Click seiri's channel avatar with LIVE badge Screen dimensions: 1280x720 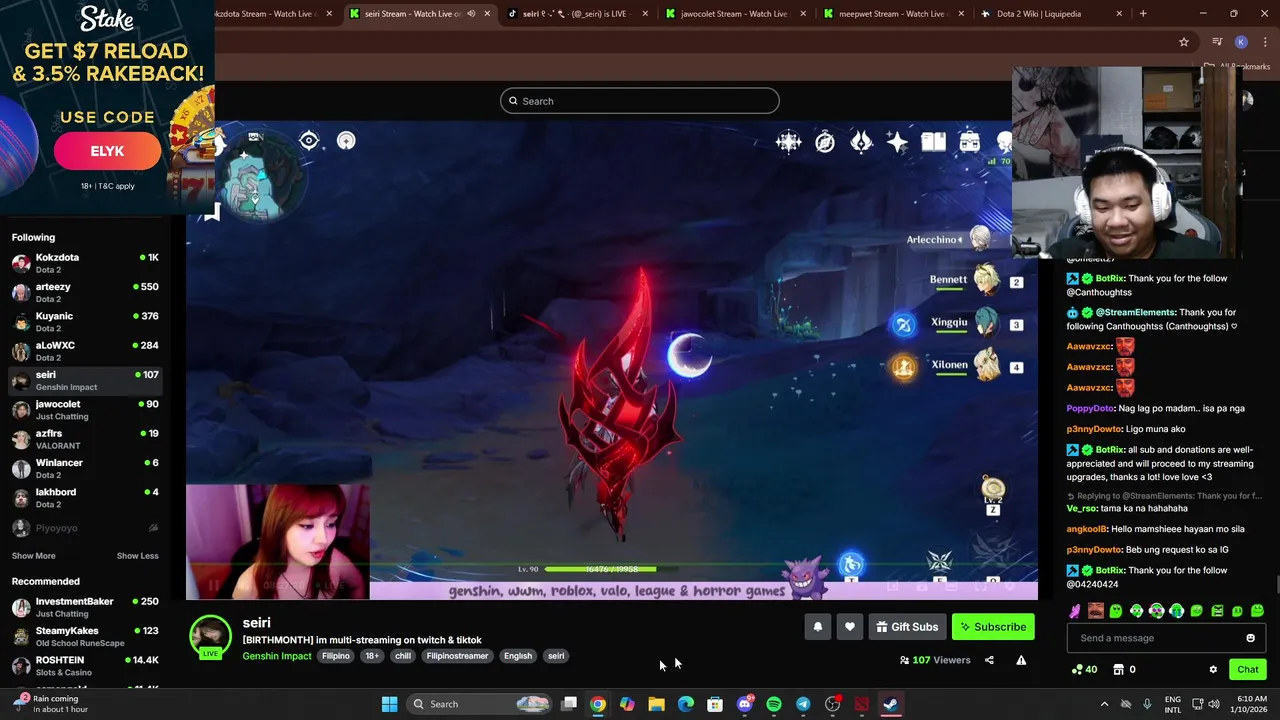tap(210, 637)
